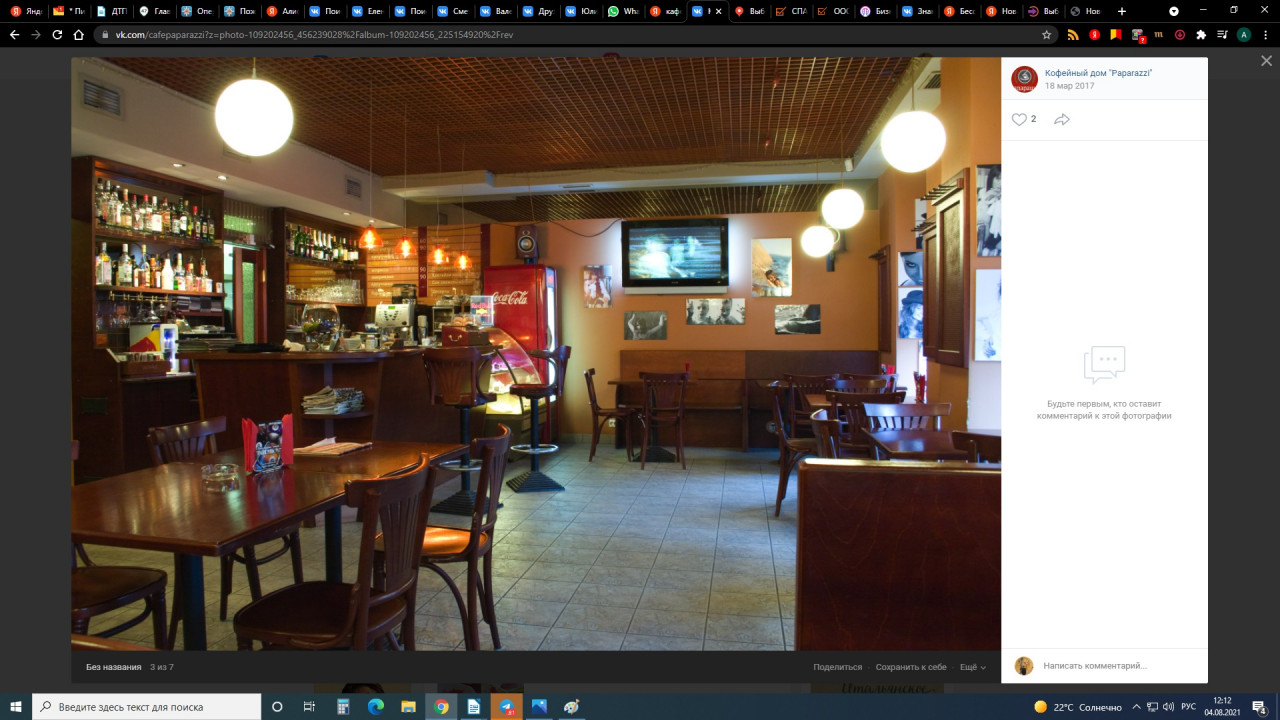Reload the page
Viewport: 1280px width, 720px height.
click(57, 34)
